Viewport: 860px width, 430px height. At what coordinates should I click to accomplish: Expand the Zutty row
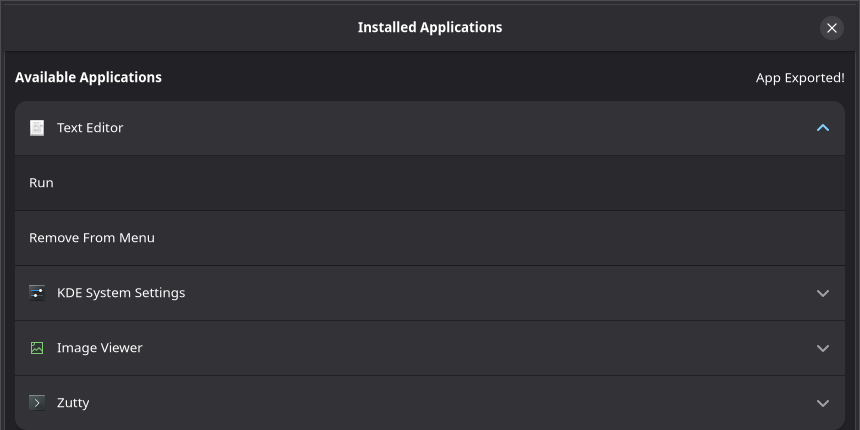point(823,403)
